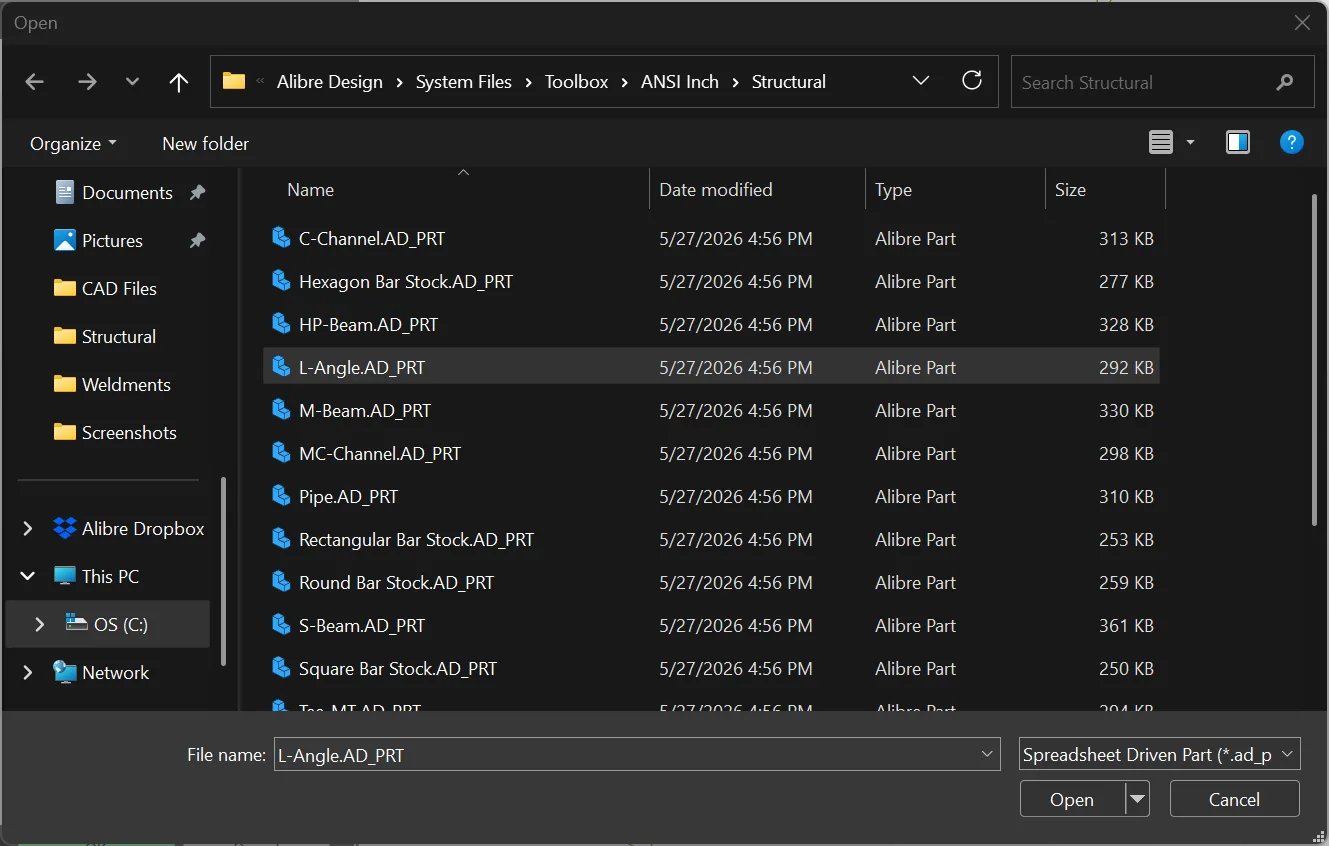The image size is (1329, 846).
Task: Open the recent locations chevron
Action: click(x=132, y=82)
